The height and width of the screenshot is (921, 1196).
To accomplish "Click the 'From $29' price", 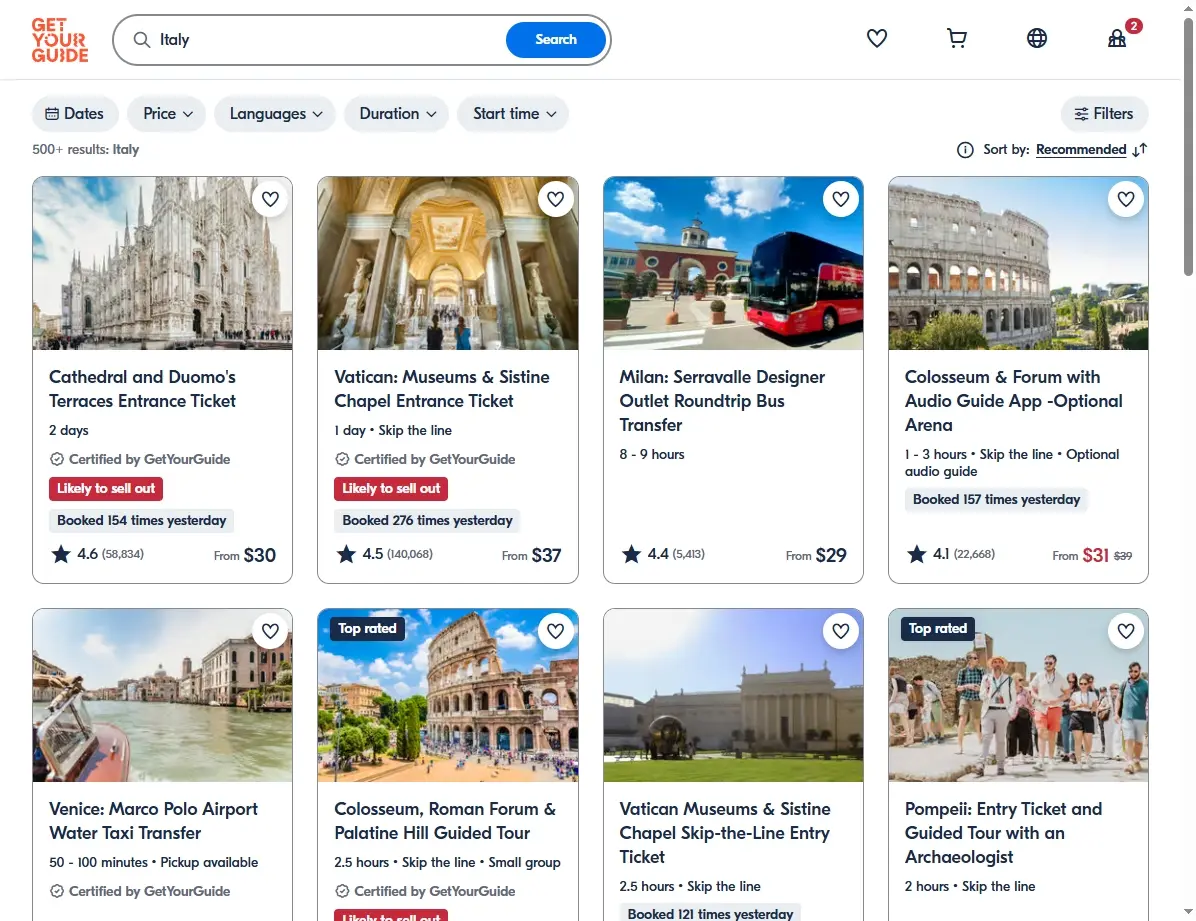I will pyautogui.click(x=816, y=555).
